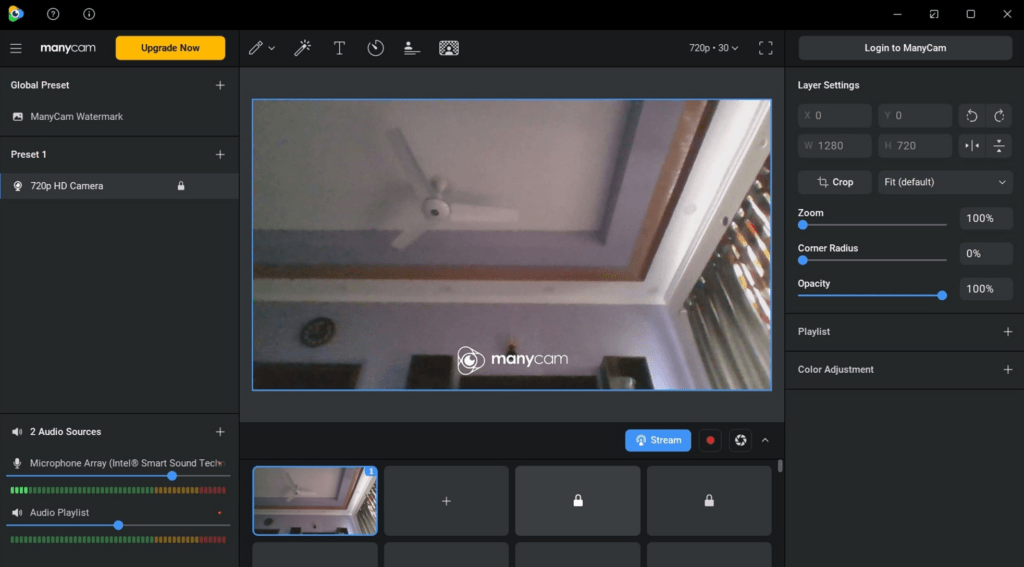Open the hamburger main menu
This screenshot has width=1024, height=567.
click(x=16, y=48)
